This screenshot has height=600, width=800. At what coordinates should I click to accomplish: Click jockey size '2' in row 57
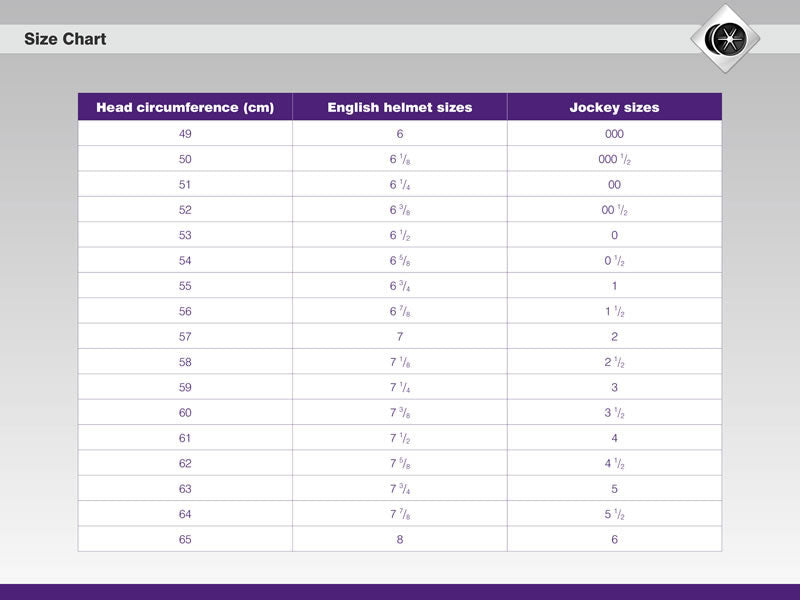click(x=614, y=337)
